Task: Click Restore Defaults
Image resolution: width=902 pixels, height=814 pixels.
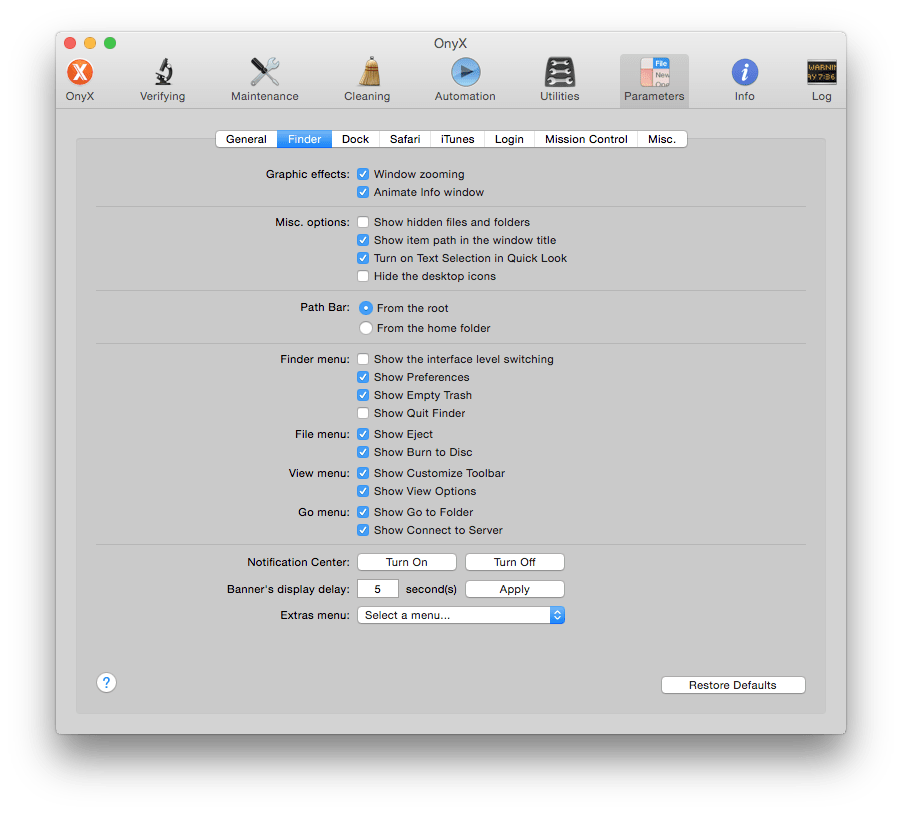Action: [733, 684]
